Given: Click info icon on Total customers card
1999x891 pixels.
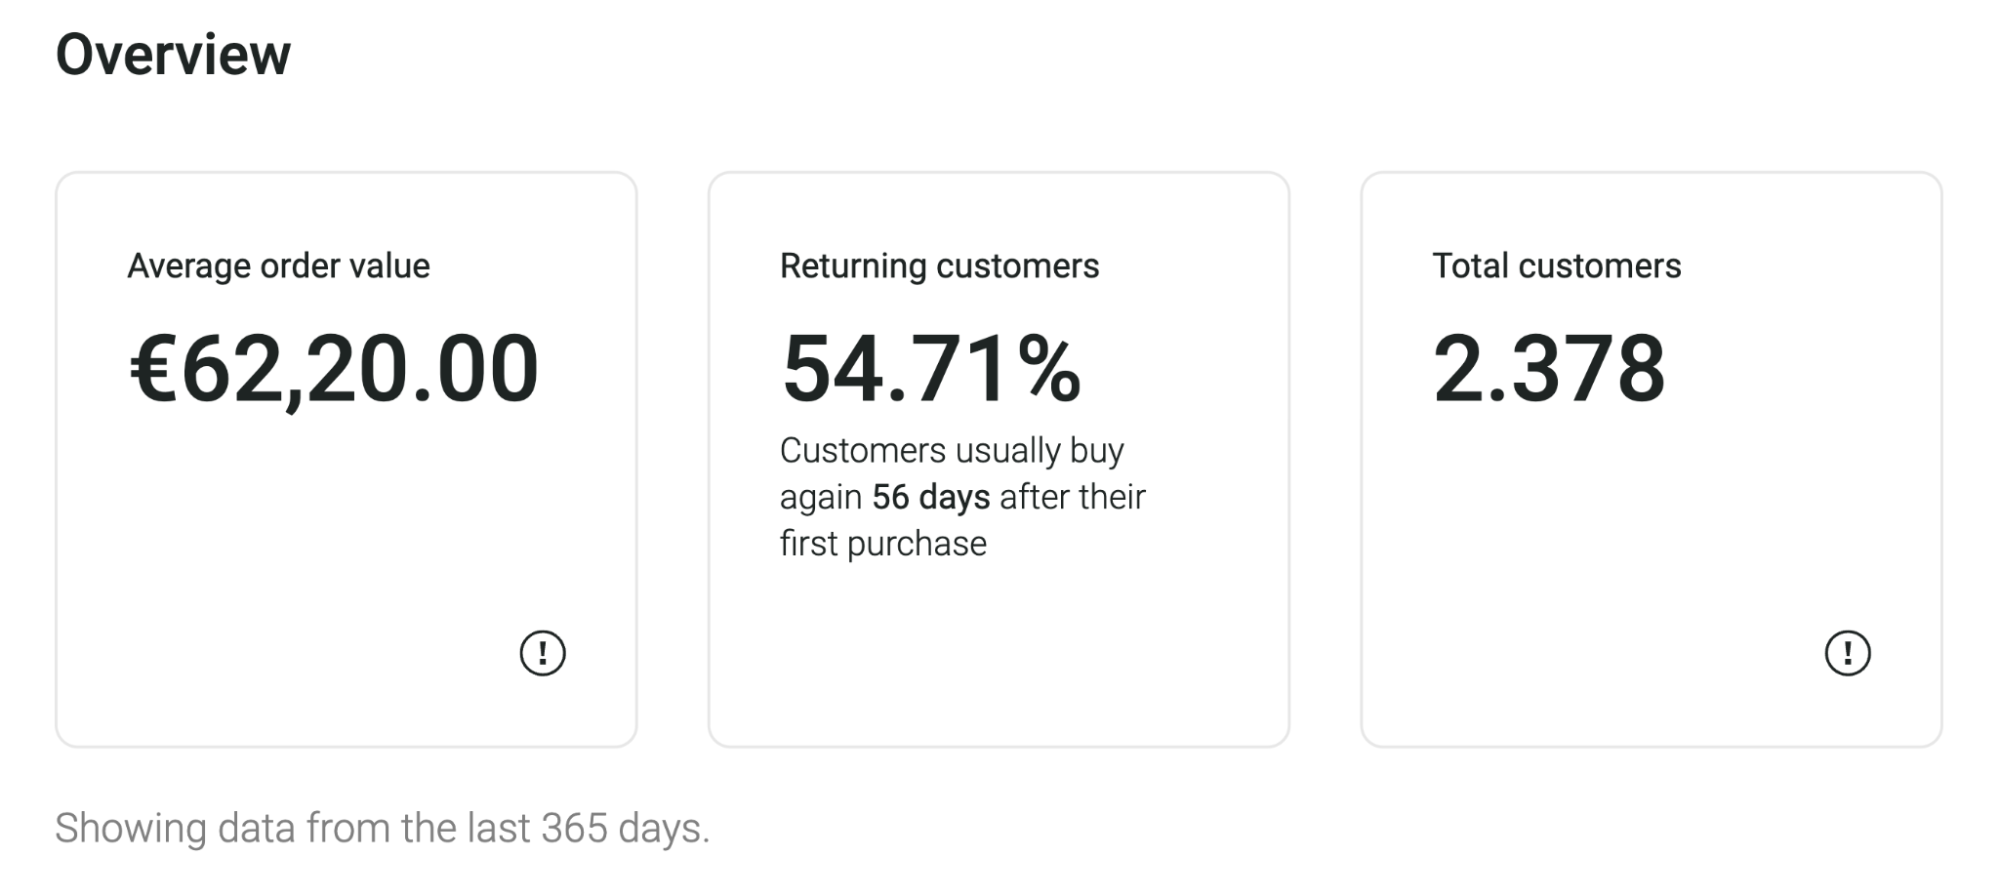Looking at the screenshot, I should tap(1847, 653).
